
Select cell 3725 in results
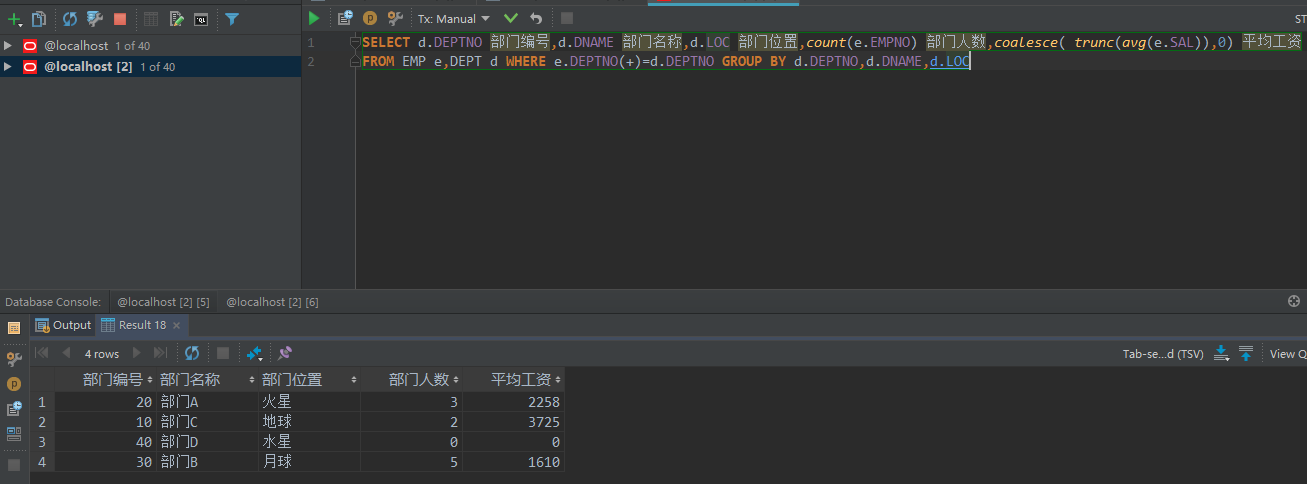(x=514, y=422)
